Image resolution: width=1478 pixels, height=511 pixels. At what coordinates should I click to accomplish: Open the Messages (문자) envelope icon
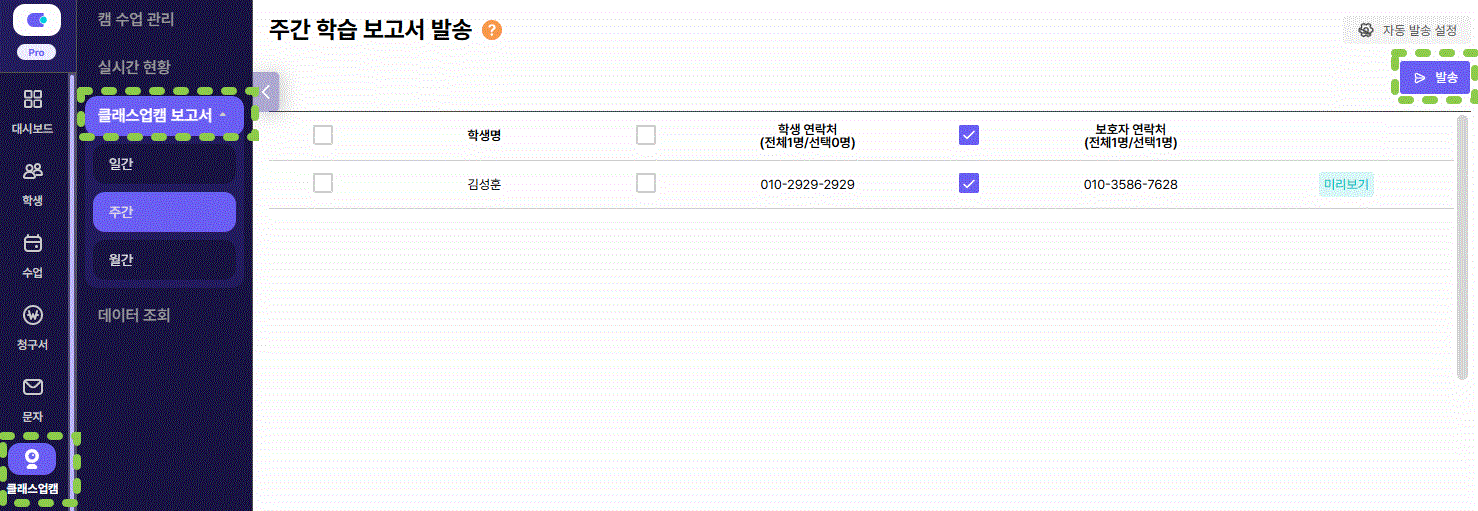[x=33, y=387]
